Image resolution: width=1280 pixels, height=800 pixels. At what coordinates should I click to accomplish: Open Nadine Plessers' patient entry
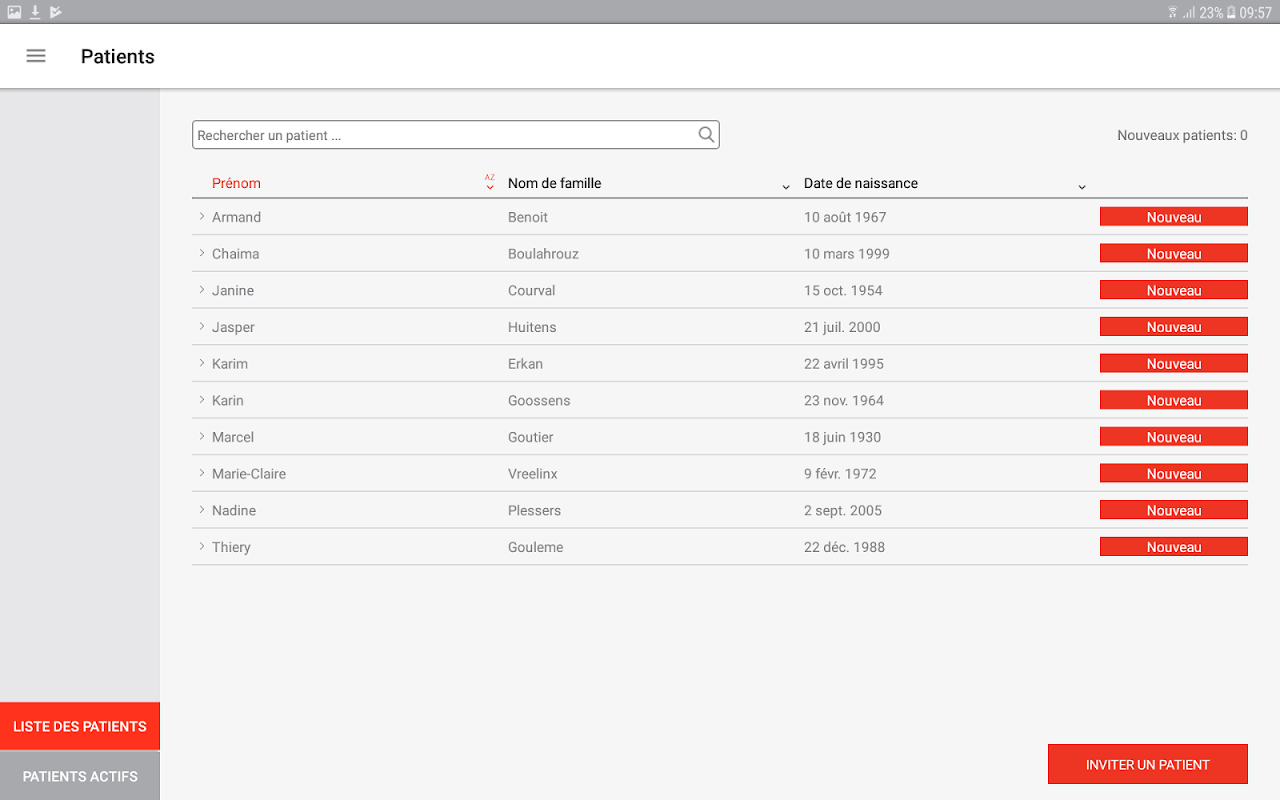234,511
